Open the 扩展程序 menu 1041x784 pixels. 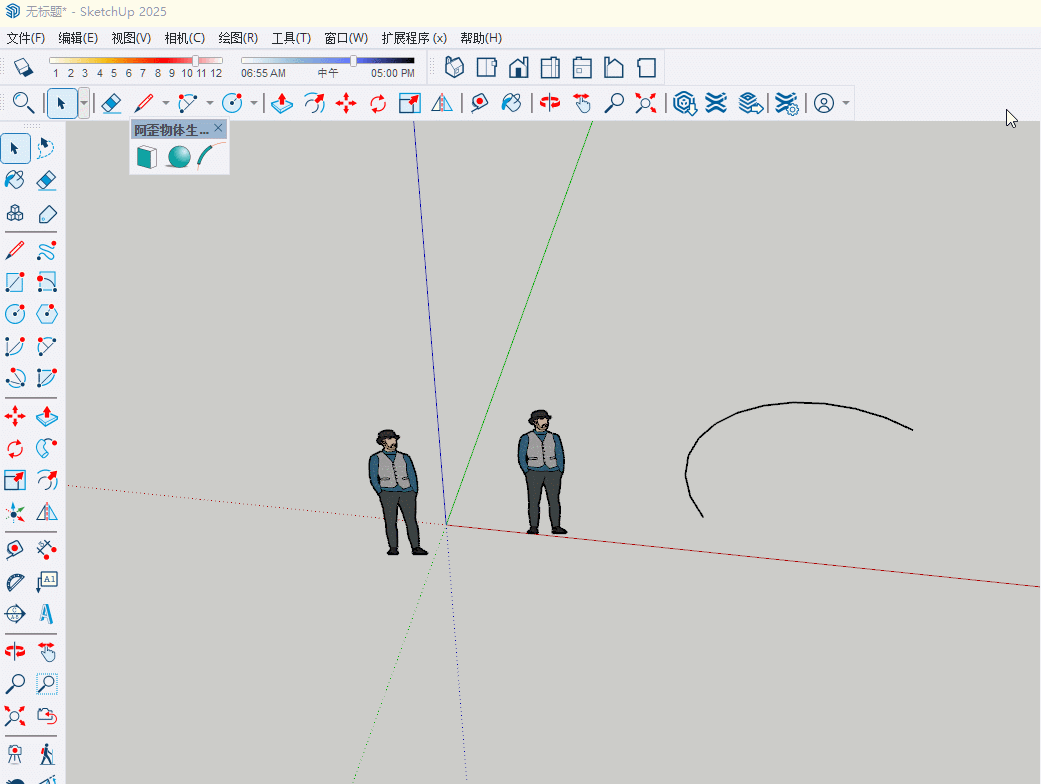pos(413,38)
